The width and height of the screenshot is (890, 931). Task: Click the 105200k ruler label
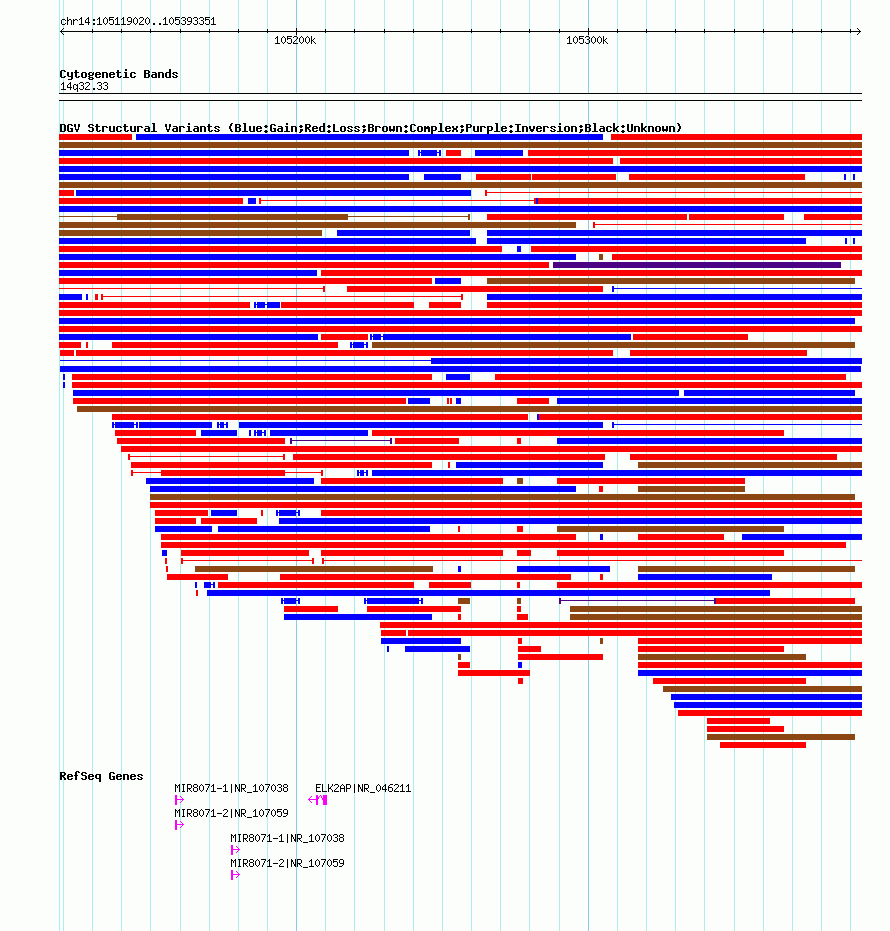295,40
